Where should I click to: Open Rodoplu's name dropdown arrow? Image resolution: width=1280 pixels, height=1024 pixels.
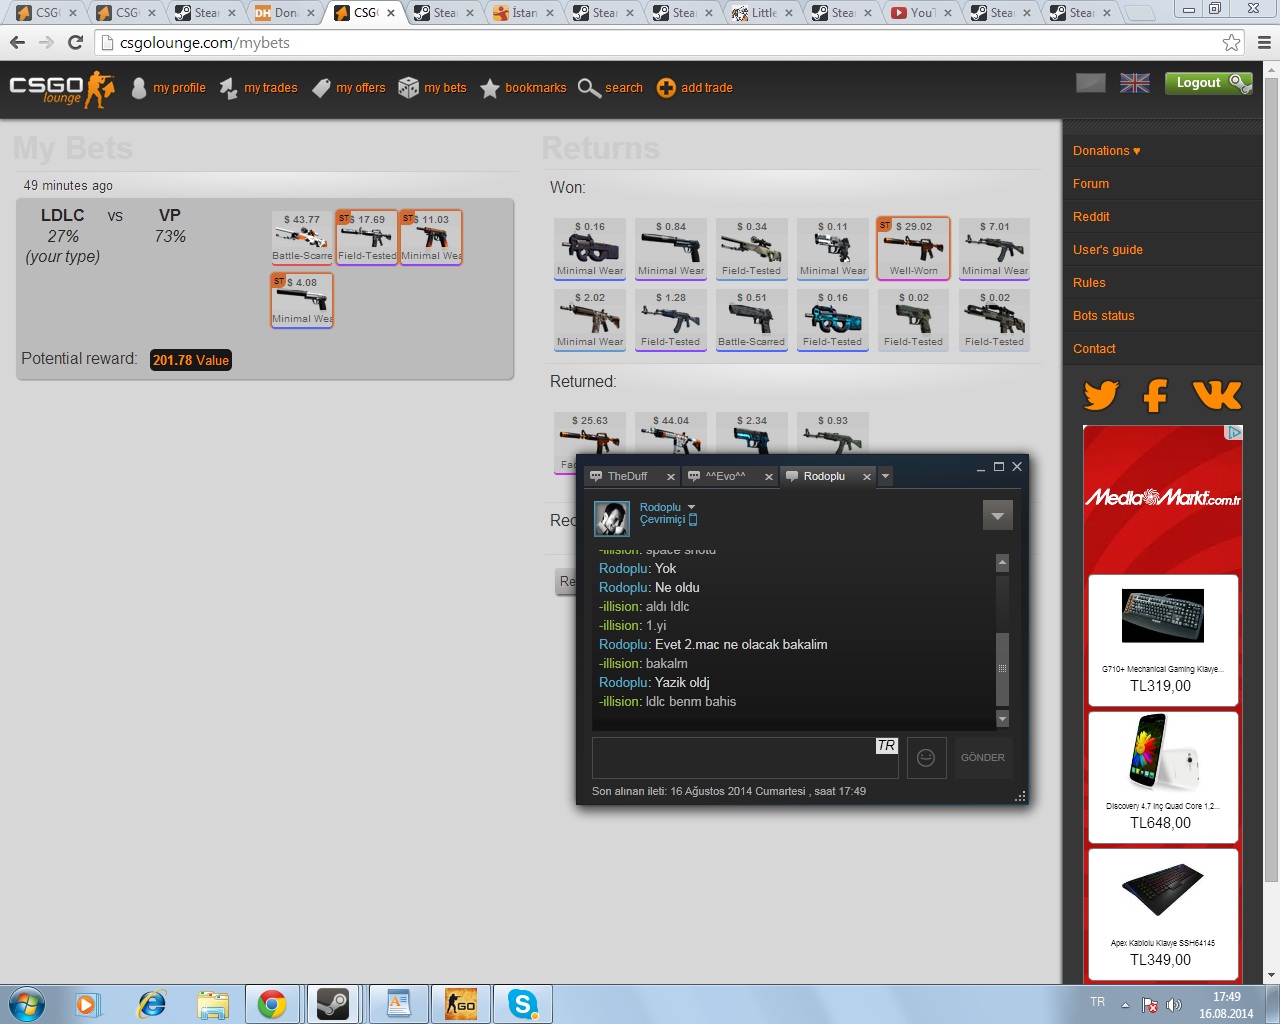click(691, 508)
